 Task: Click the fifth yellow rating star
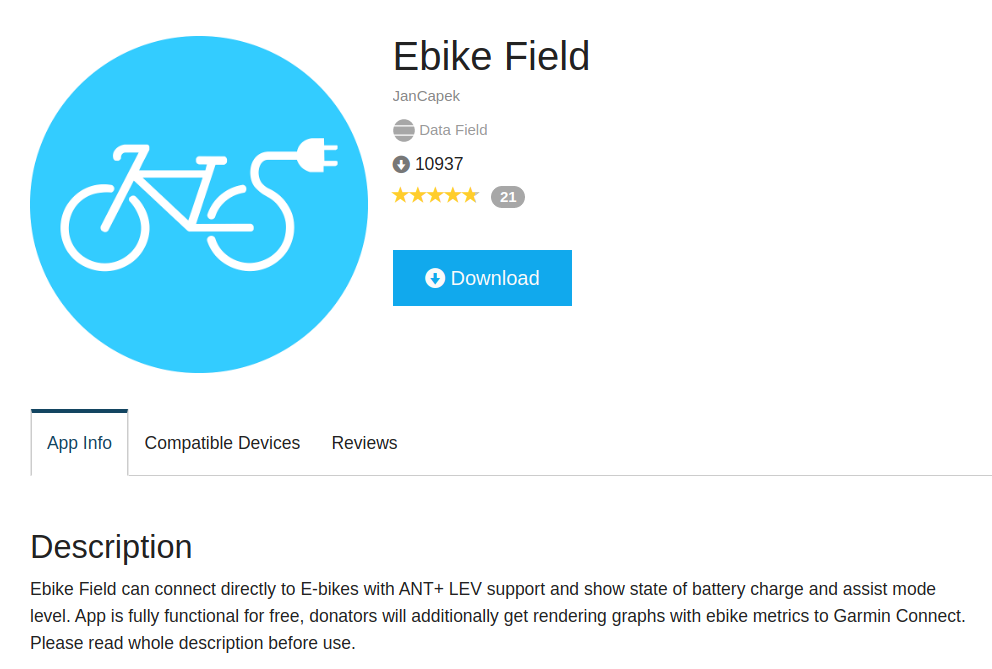(470, 196)
